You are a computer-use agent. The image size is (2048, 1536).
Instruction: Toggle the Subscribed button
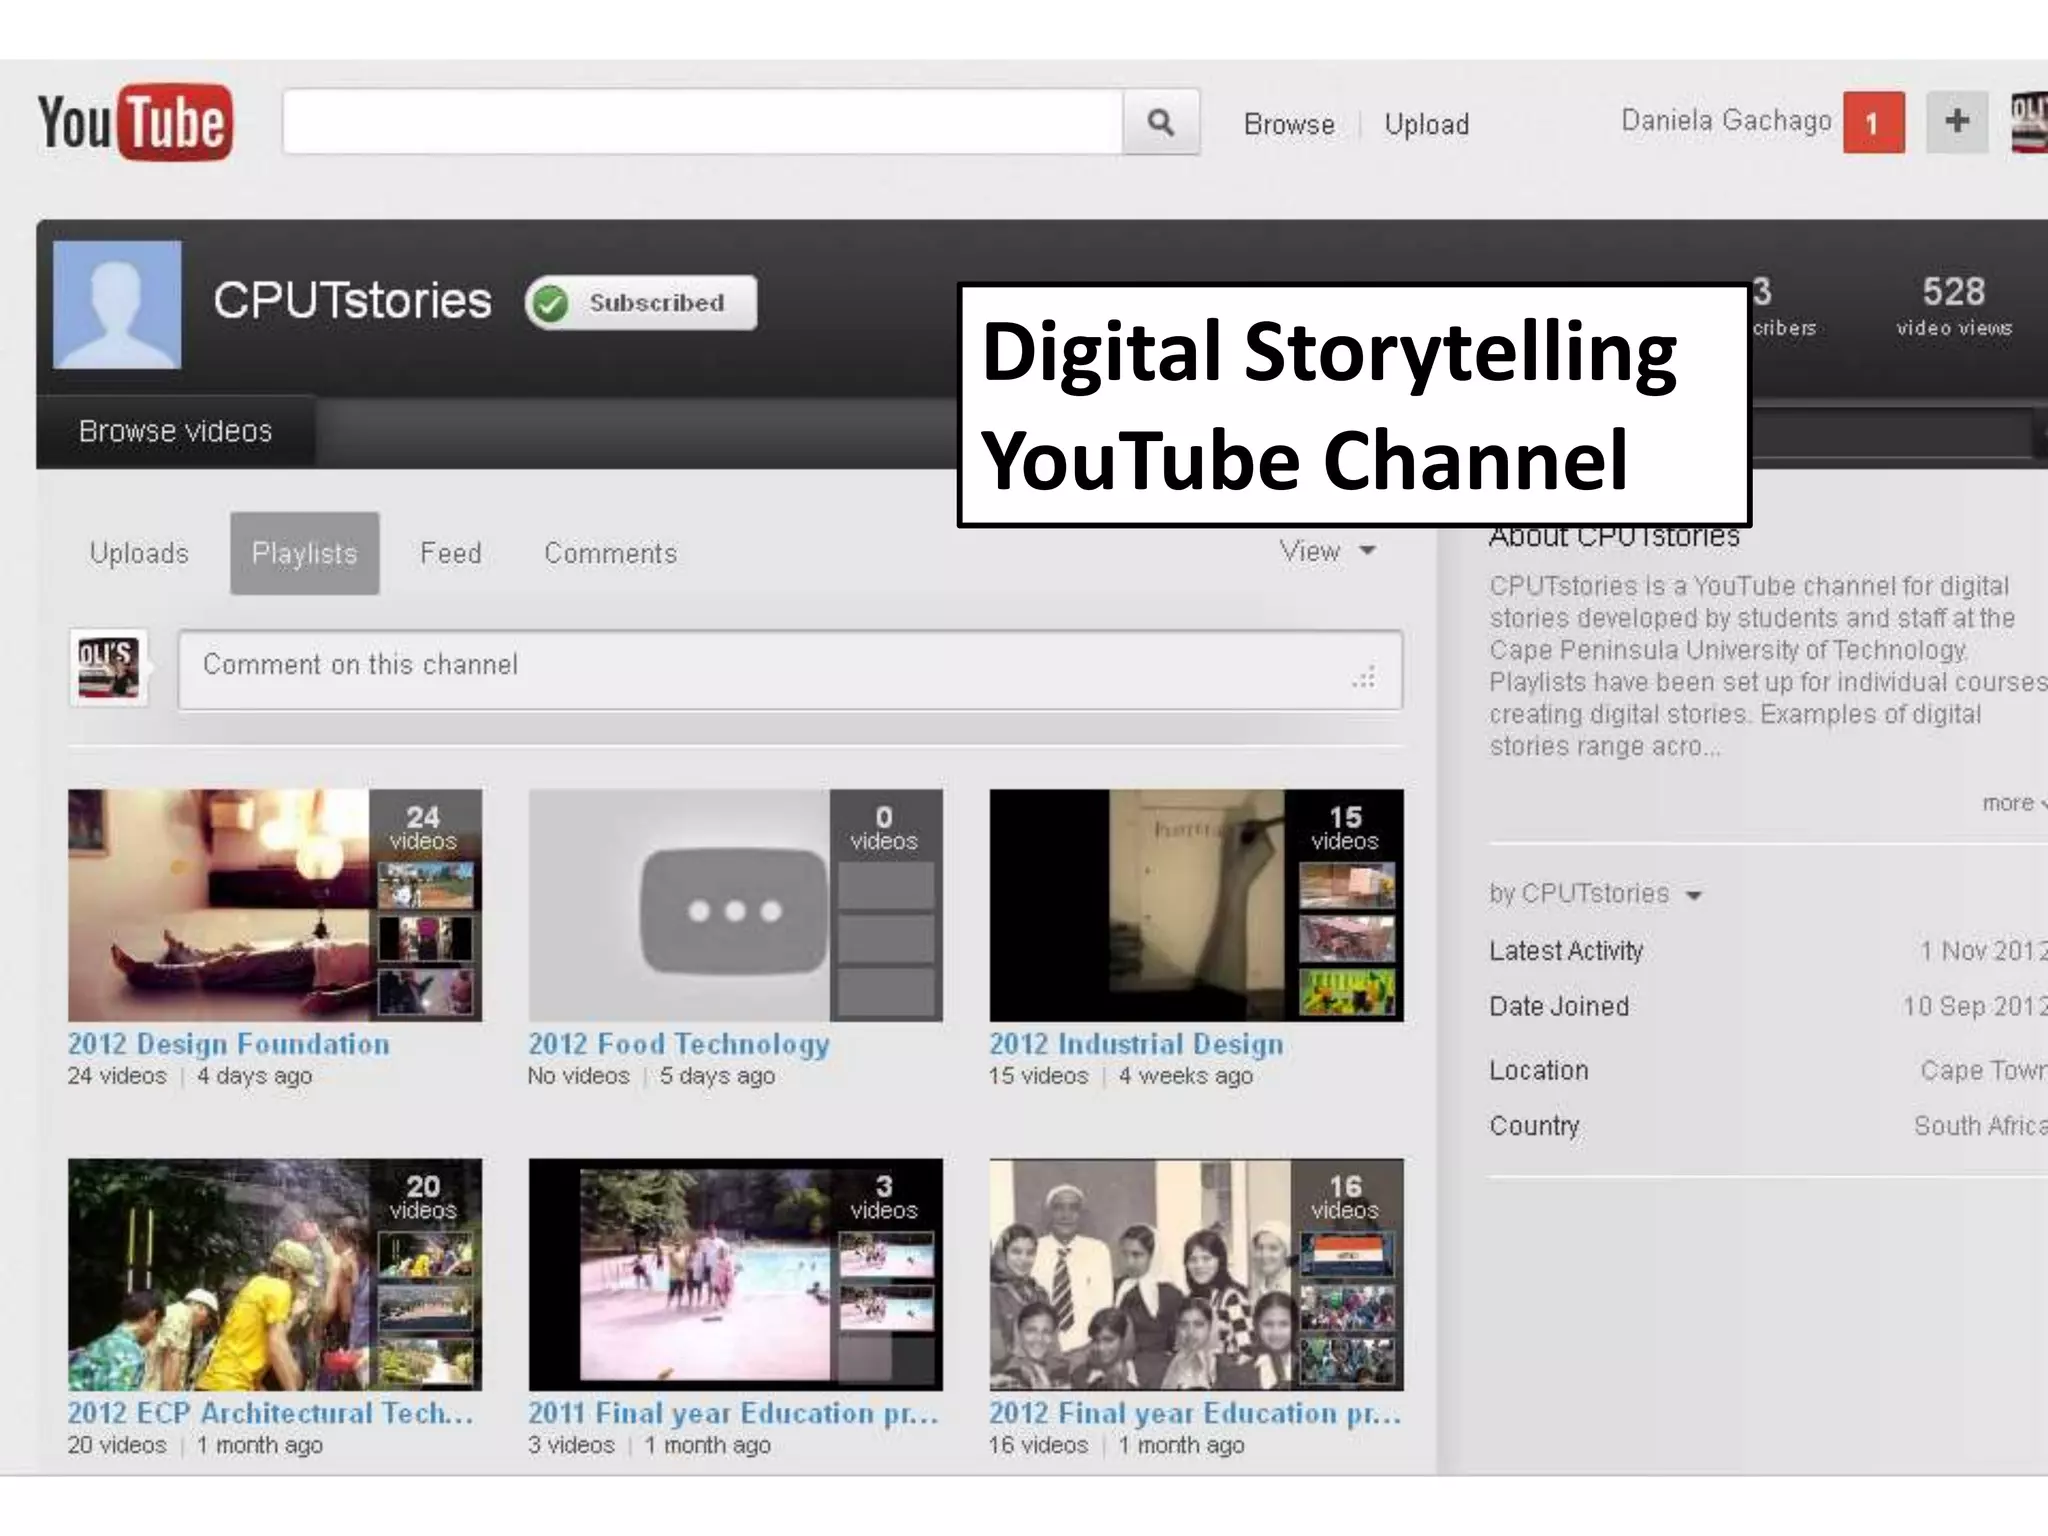641,303
